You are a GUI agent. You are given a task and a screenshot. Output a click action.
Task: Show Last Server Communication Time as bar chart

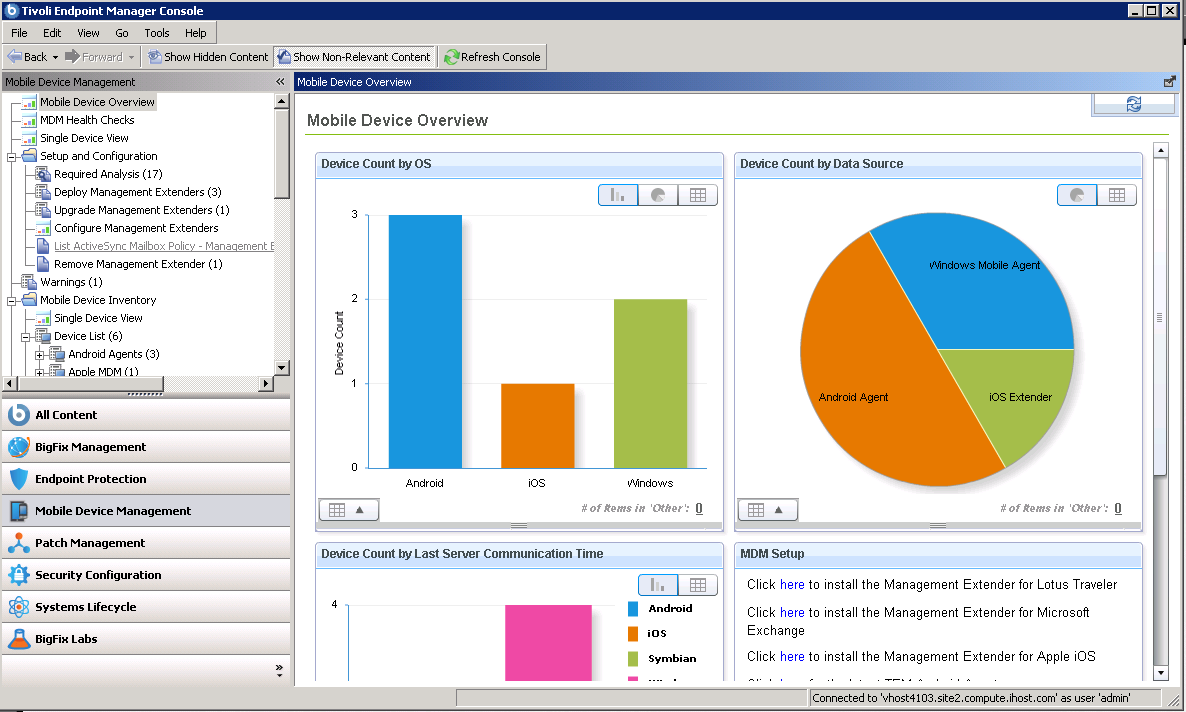coord(658,585)
